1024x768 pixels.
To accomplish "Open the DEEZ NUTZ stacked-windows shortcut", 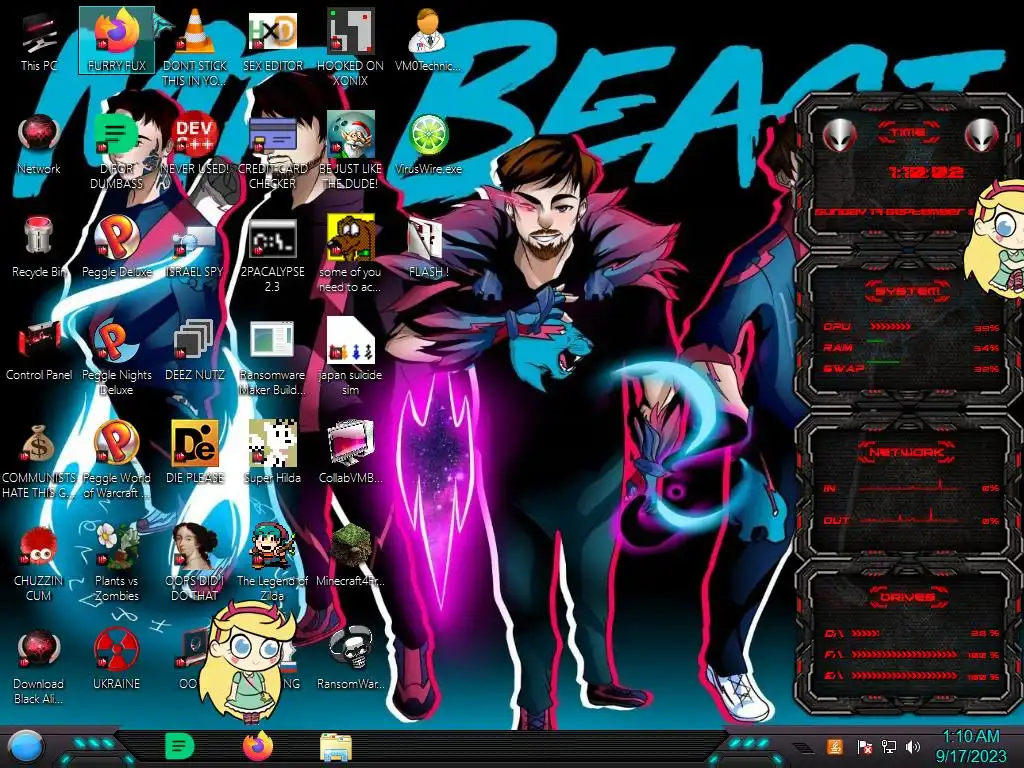I will click(x=195, y=350).
